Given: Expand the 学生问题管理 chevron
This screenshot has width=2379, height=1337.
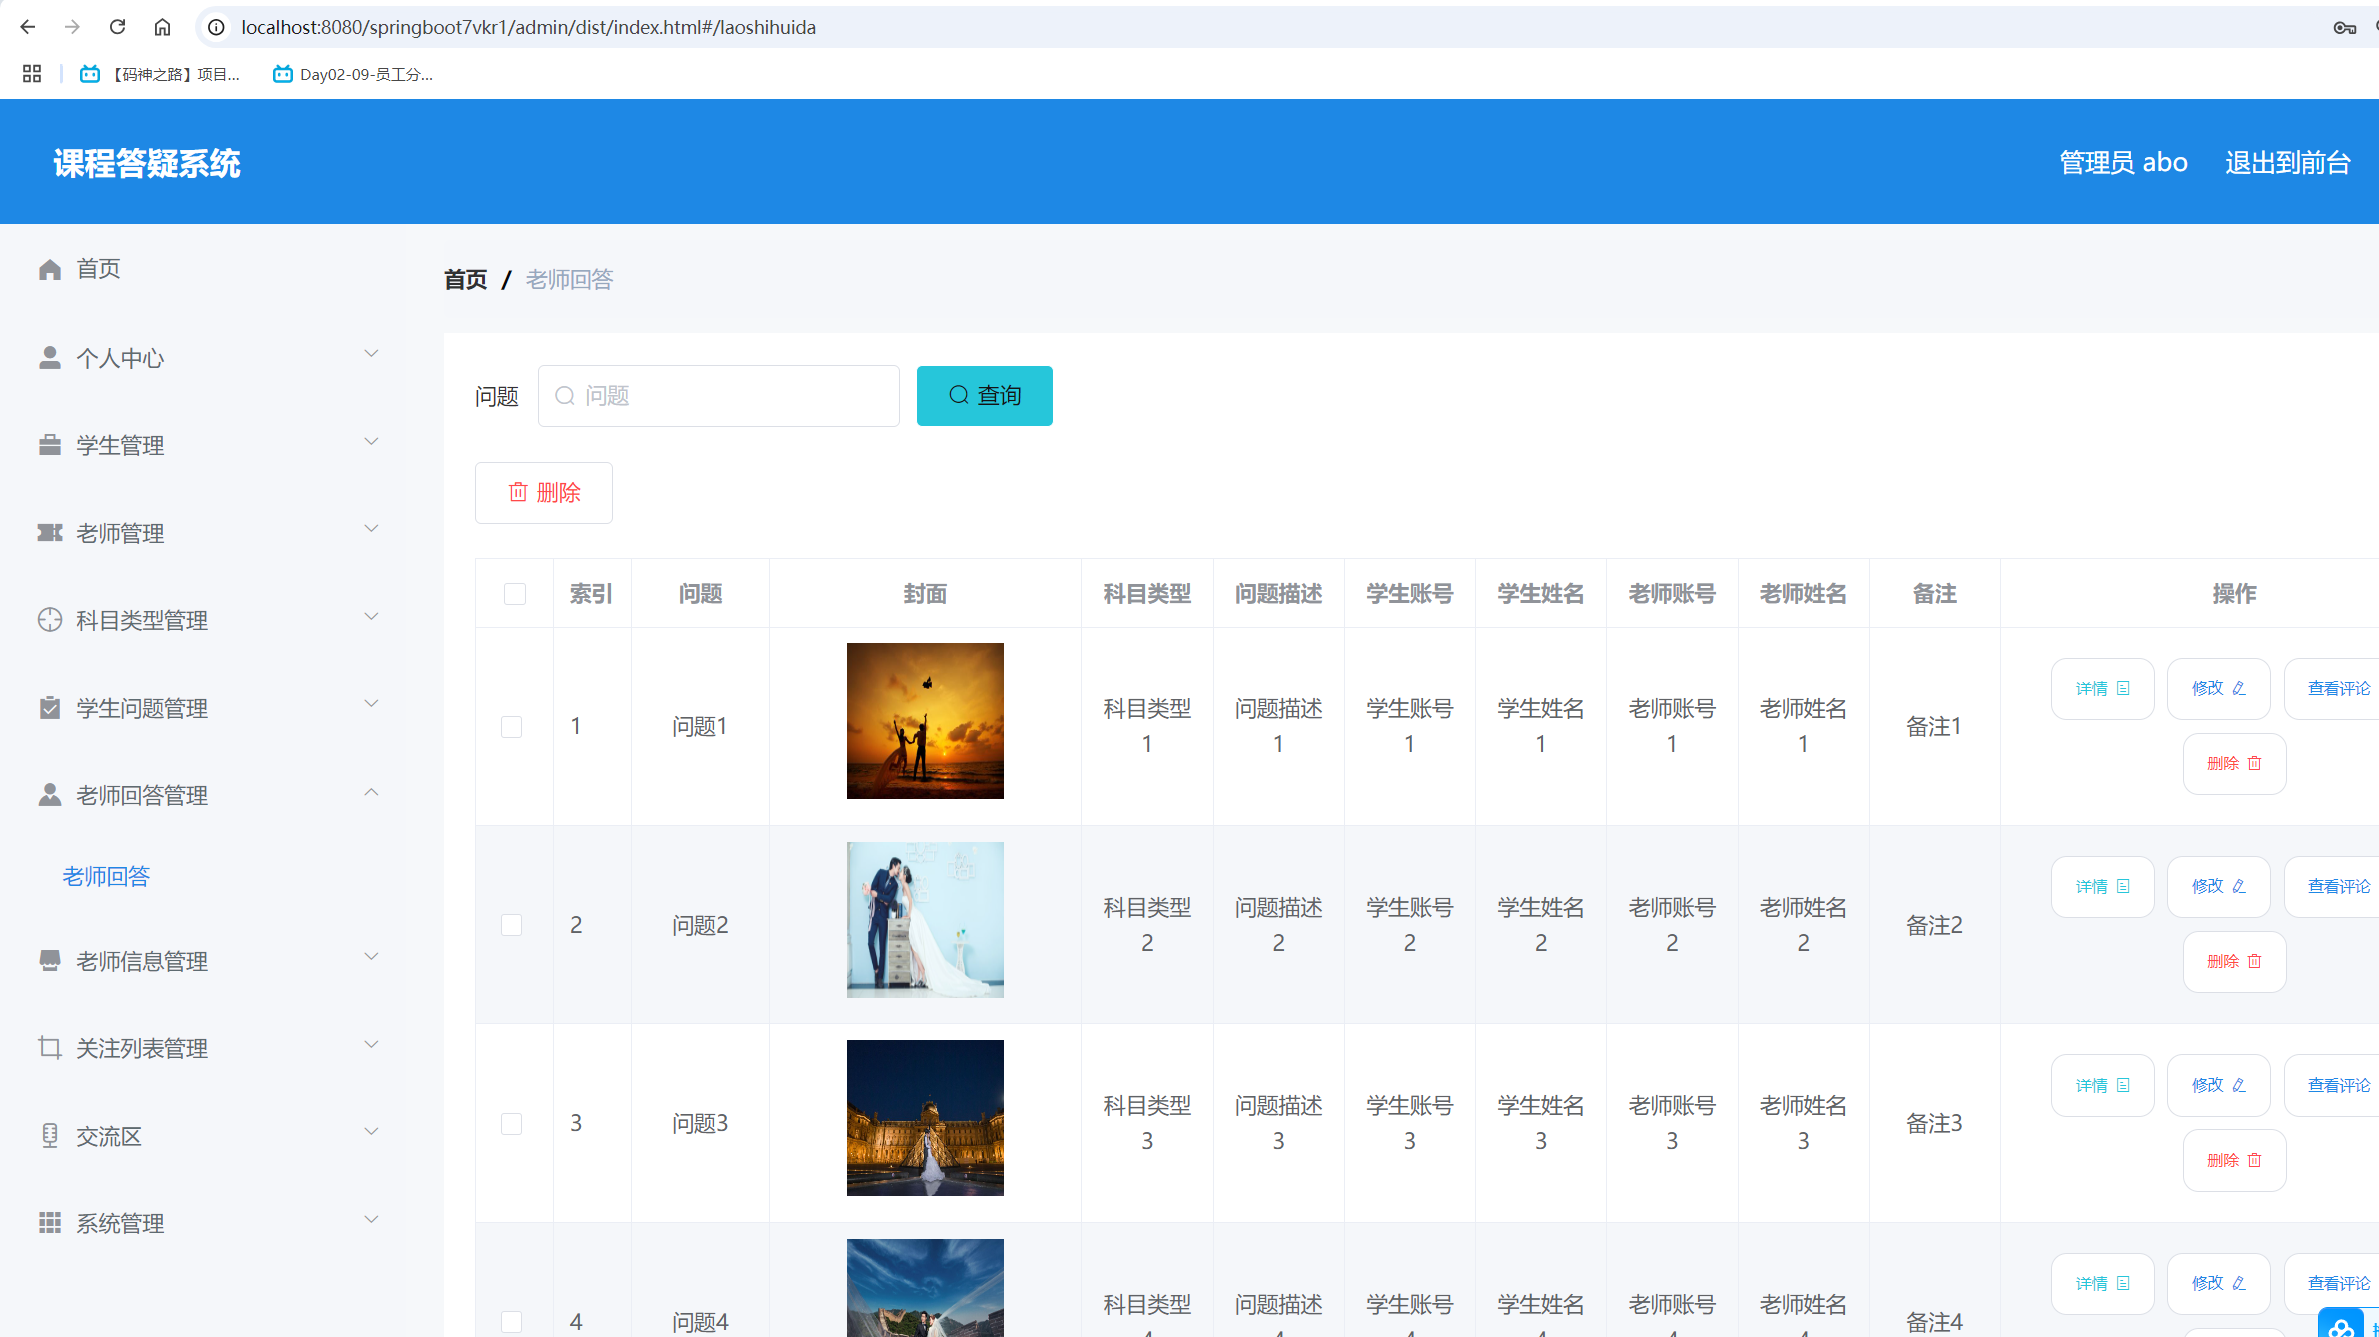Looking at the screenshot, I should [x=371, y=704].
